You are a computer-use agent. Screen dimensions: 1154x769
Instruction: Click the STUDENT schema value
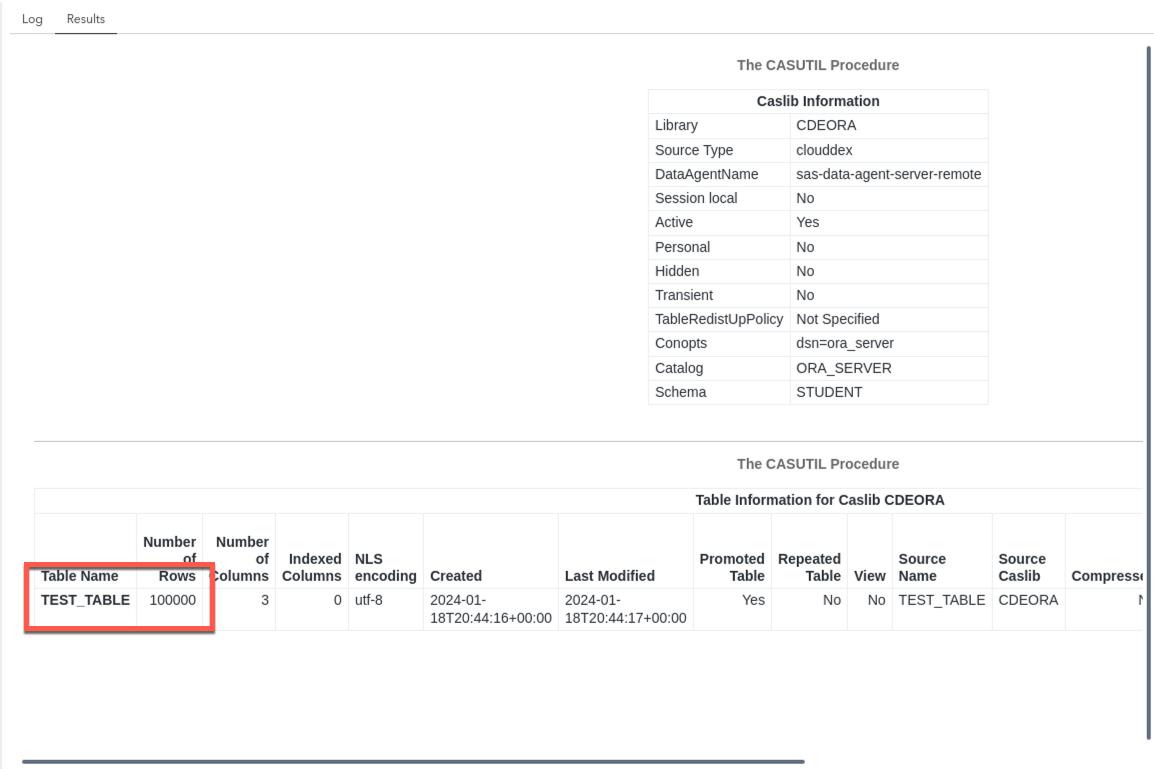828,392
